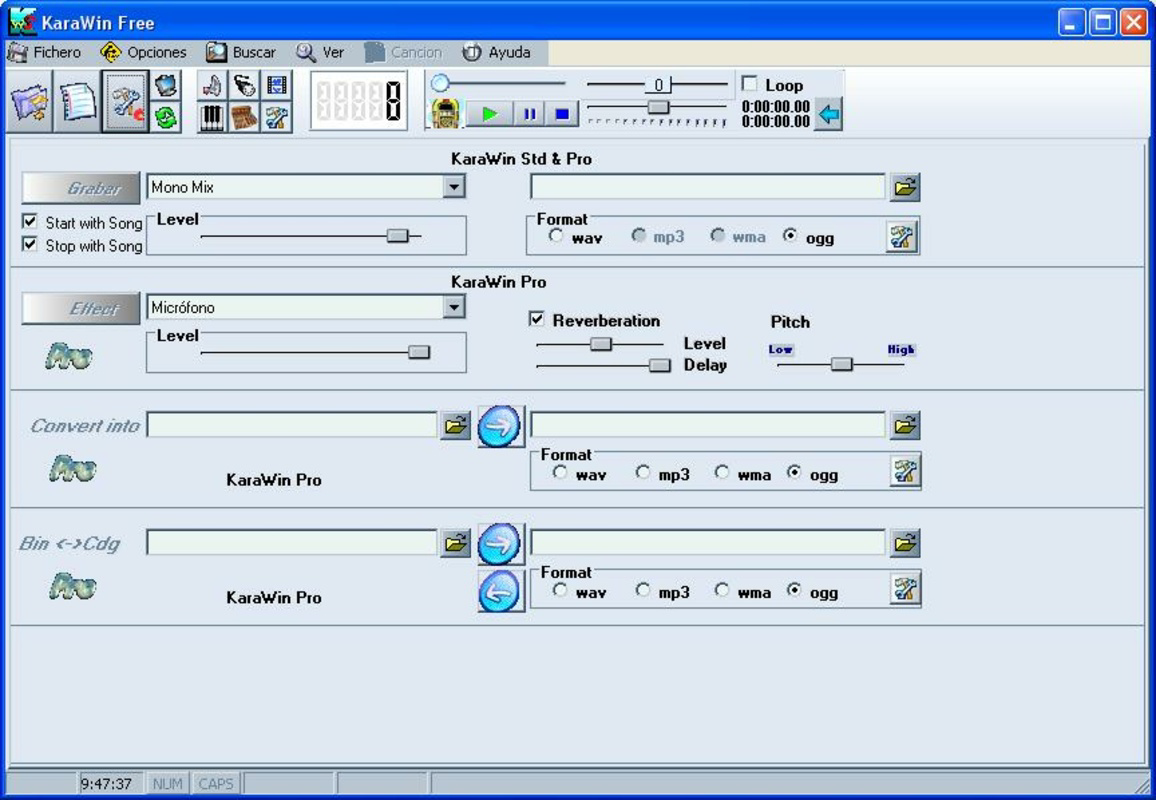Open recording format settings tools icon
The image size is (1156, 800).
pyautogui.click(x=902, y=237)
